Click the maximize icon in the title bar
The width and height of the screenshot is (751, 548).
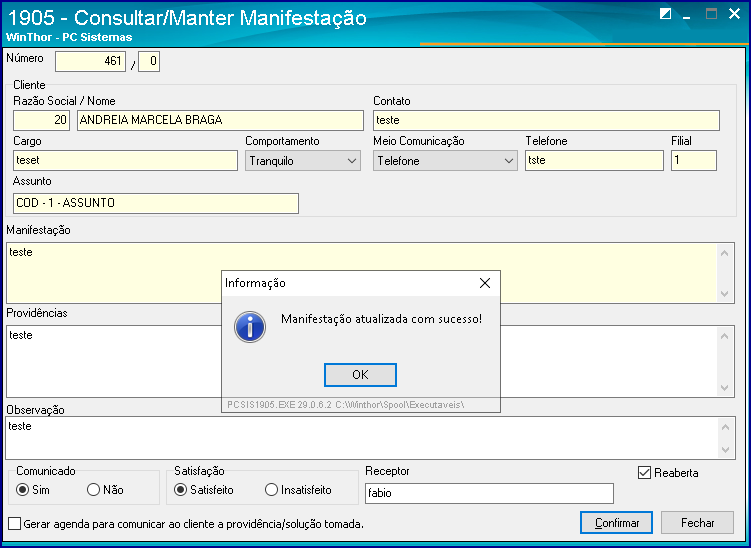(x=711, y=14)
